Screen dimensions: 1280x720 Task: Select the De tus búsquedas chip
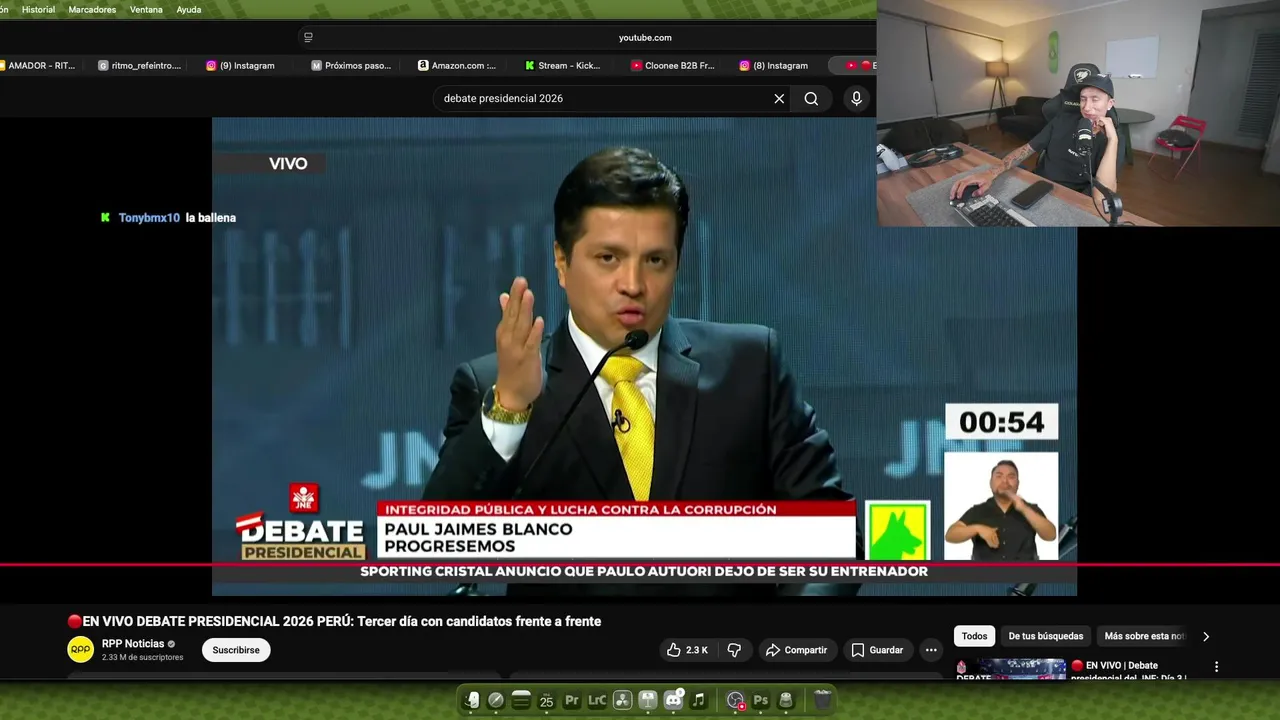tap(1045, 636)
